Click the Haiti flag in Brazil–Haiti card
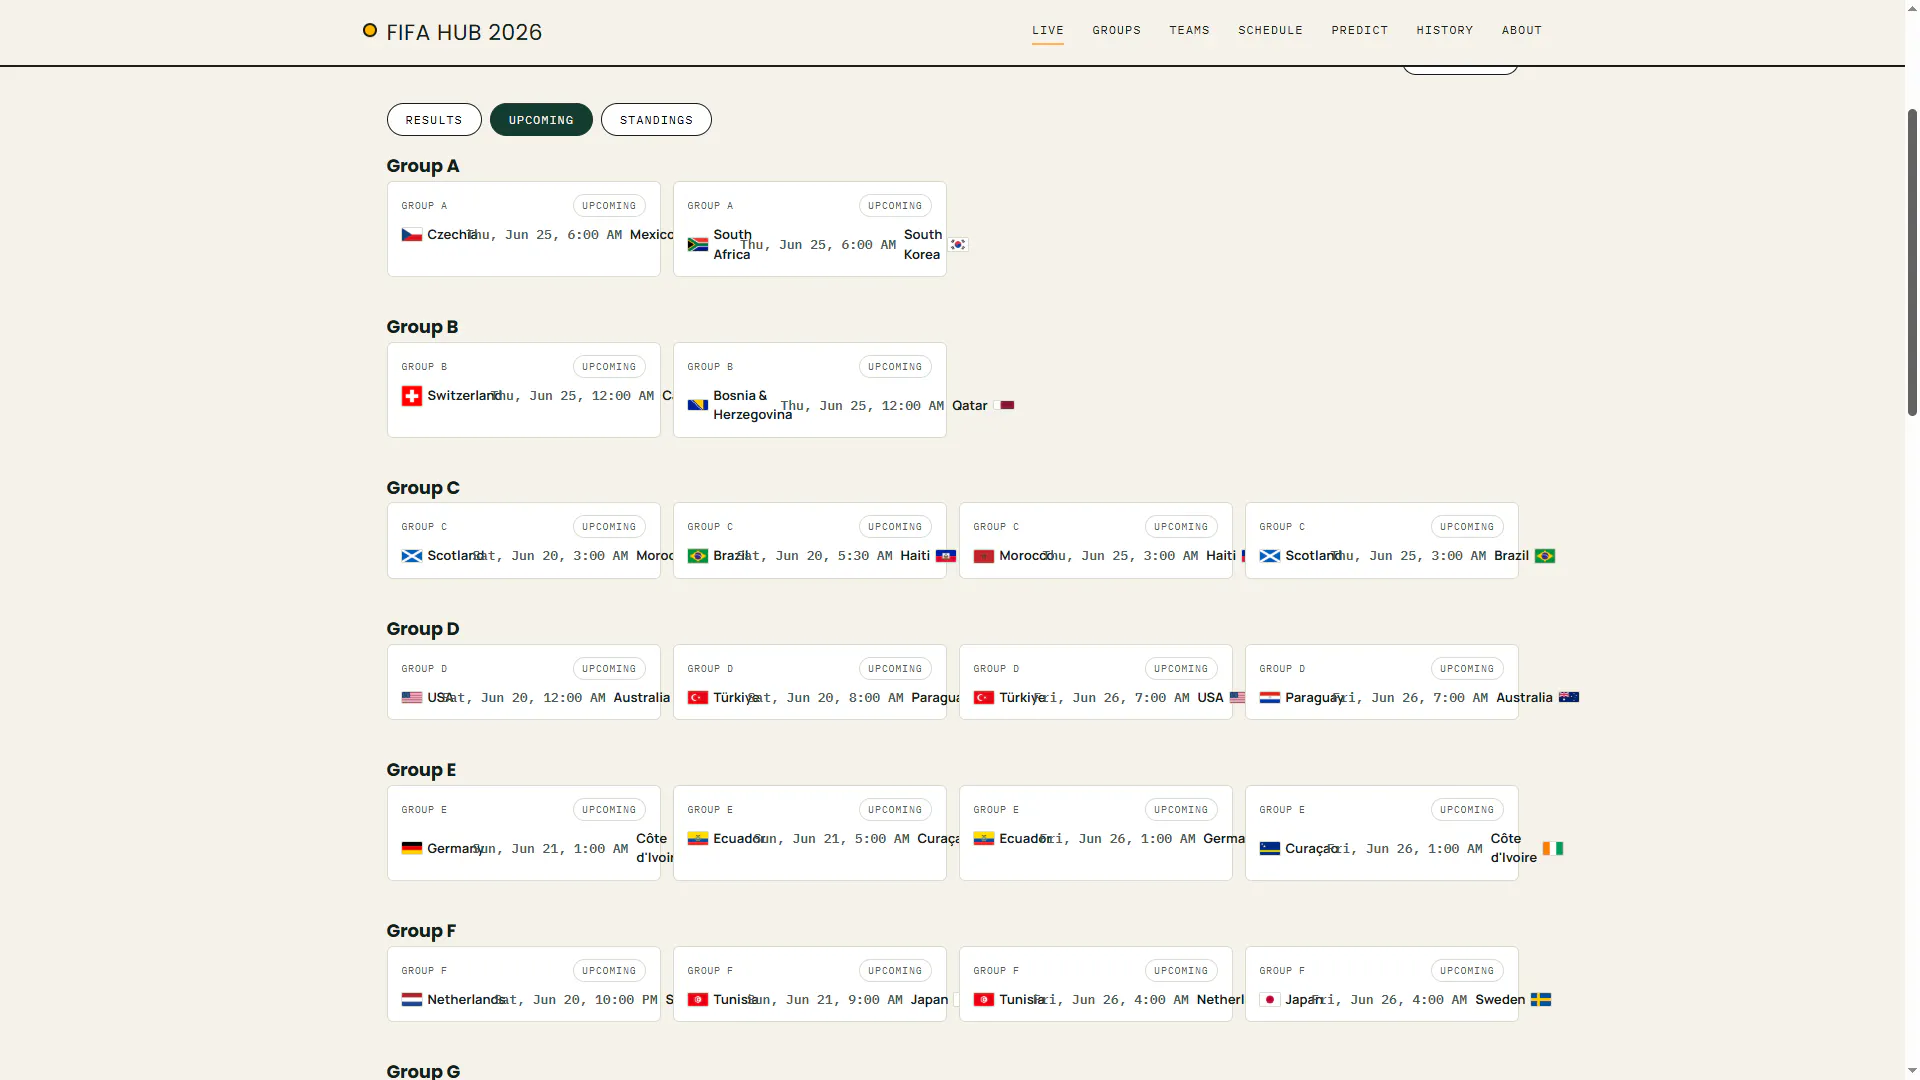Viewport: 1920px width, 1080px height. pos(946,556)
